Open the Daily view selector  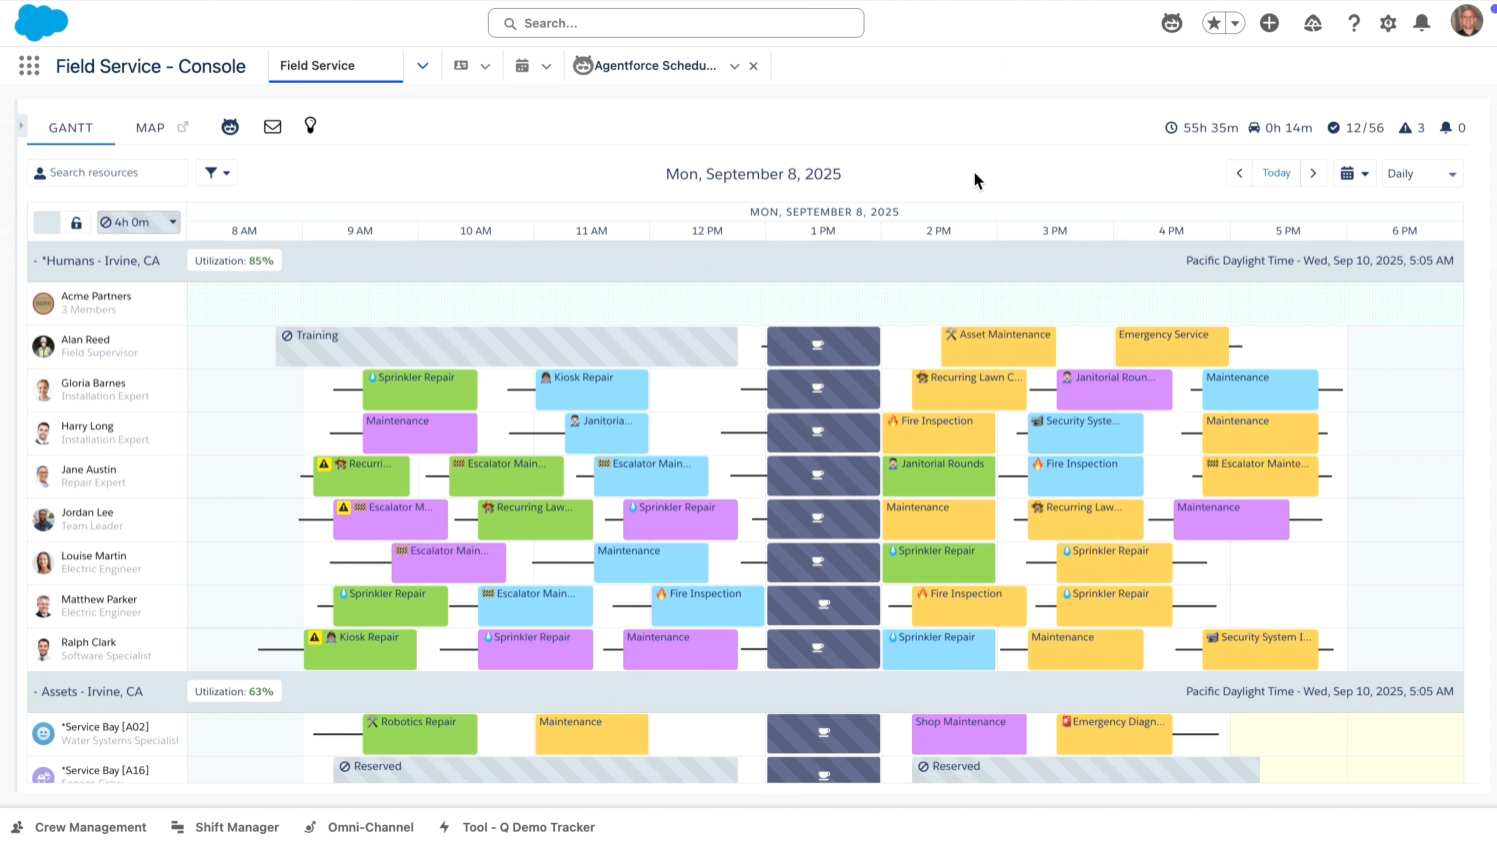point(1421,173)
